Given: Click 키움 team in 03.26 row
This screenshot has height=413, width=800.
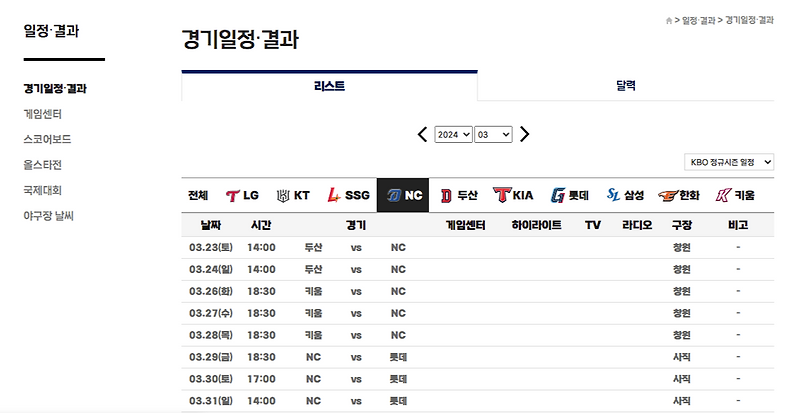Looking at the screenshot, I should [x=313, y=291].
